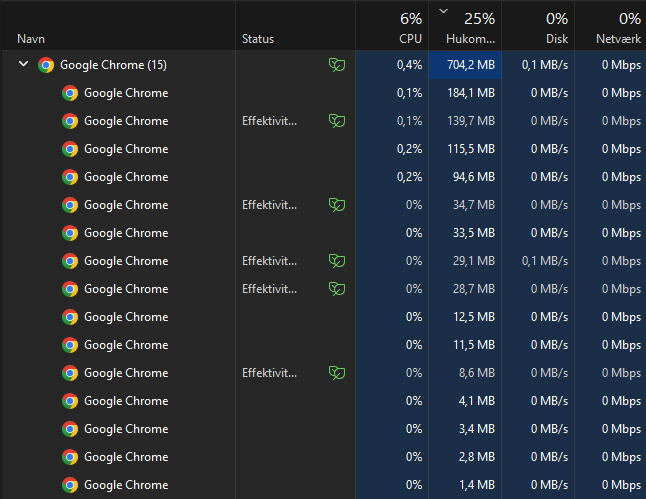Click the 11,5 MB memory value
Screen dimensions: 646x499
click(474, 345)
